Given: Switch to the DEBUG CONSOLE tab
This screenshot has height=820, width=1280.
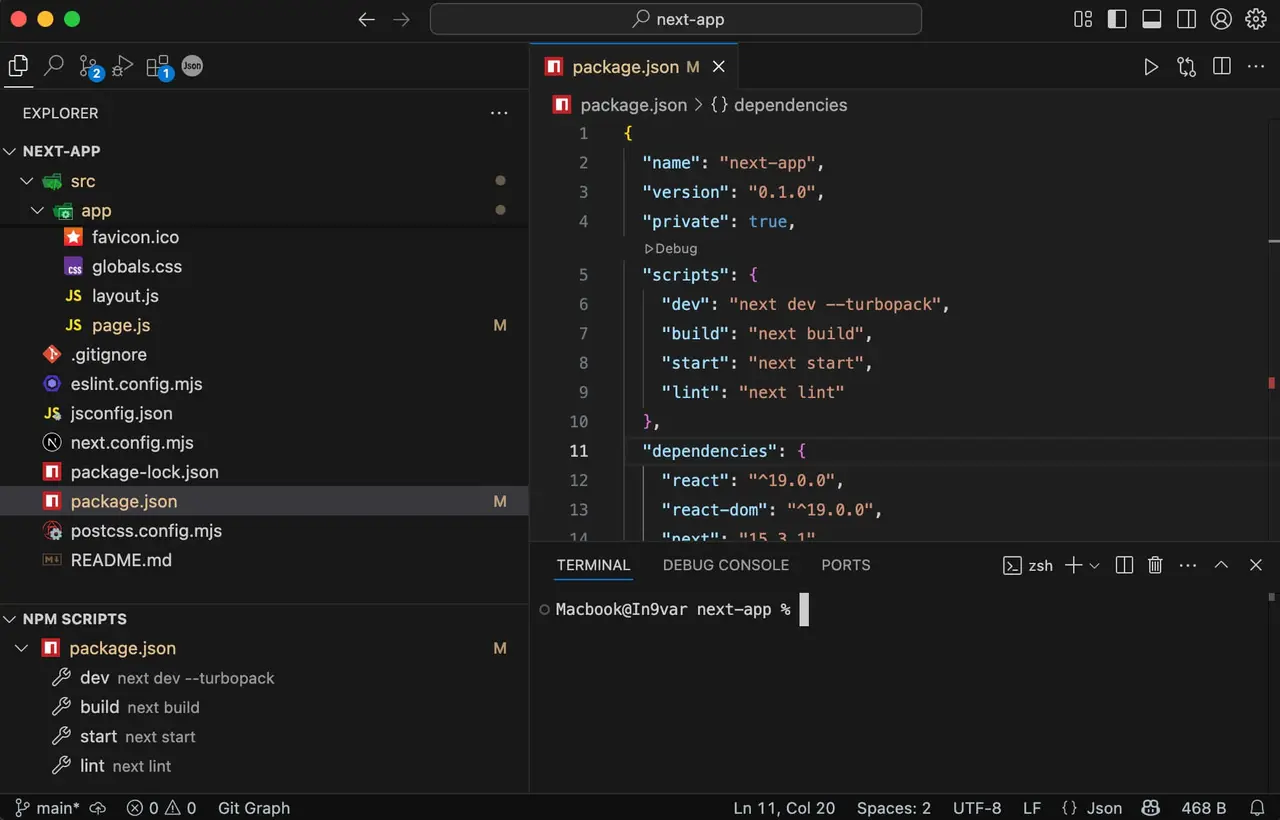Looking at the screenshot, I should 726,565.
